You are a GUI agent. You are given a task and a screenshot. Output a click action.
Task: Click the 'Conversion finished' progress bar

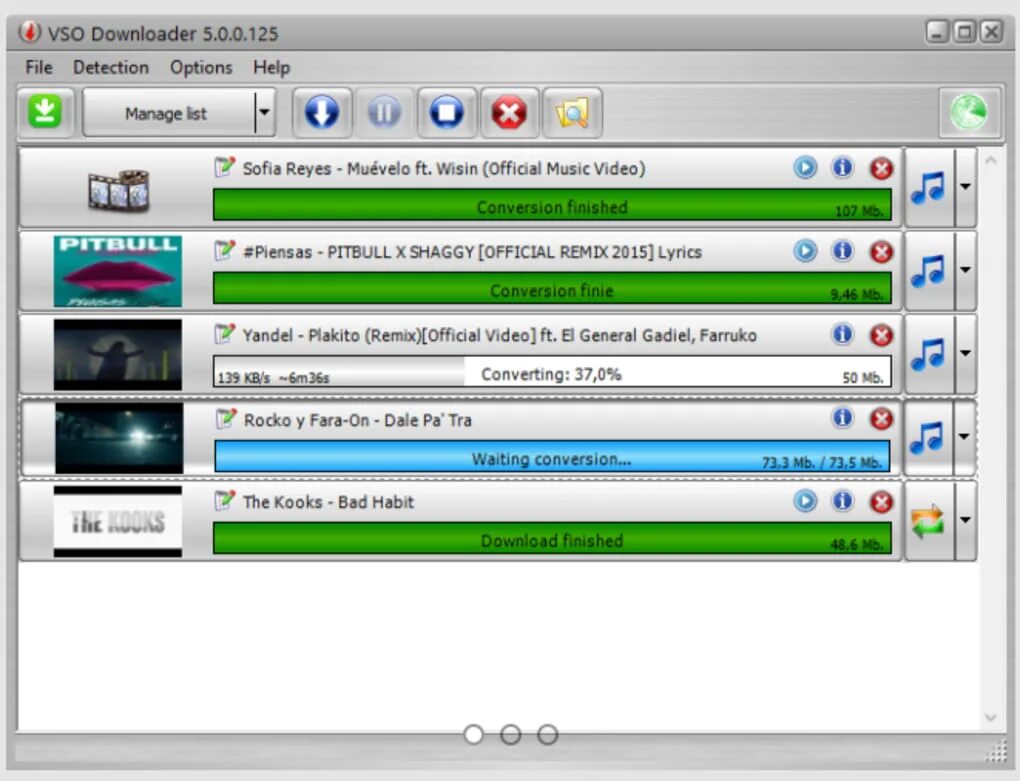tap(552, 205)
